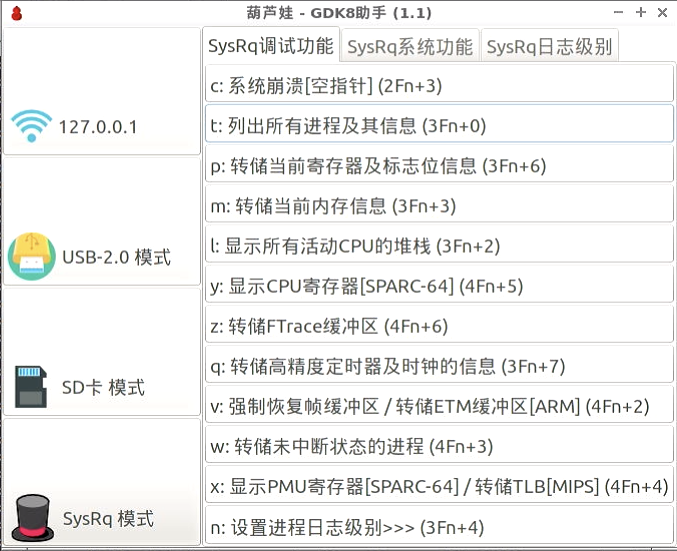The width and height of the screenshot is (677, 551).
Task: Close the GDK8助手 window
Action: (662, 13)
